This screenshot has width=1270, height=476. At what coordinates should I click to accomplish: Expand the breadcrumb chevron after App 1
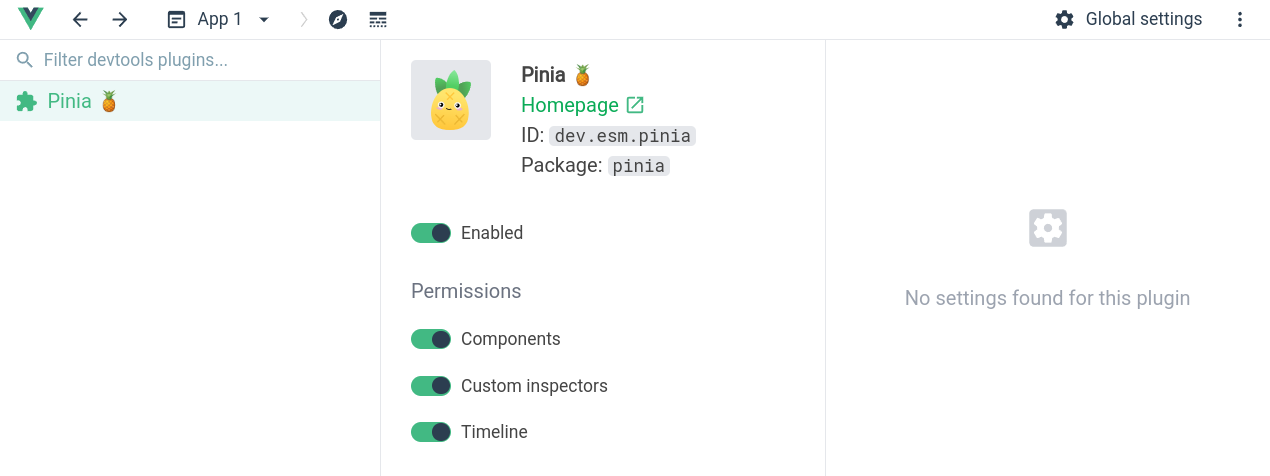[304, 20]
